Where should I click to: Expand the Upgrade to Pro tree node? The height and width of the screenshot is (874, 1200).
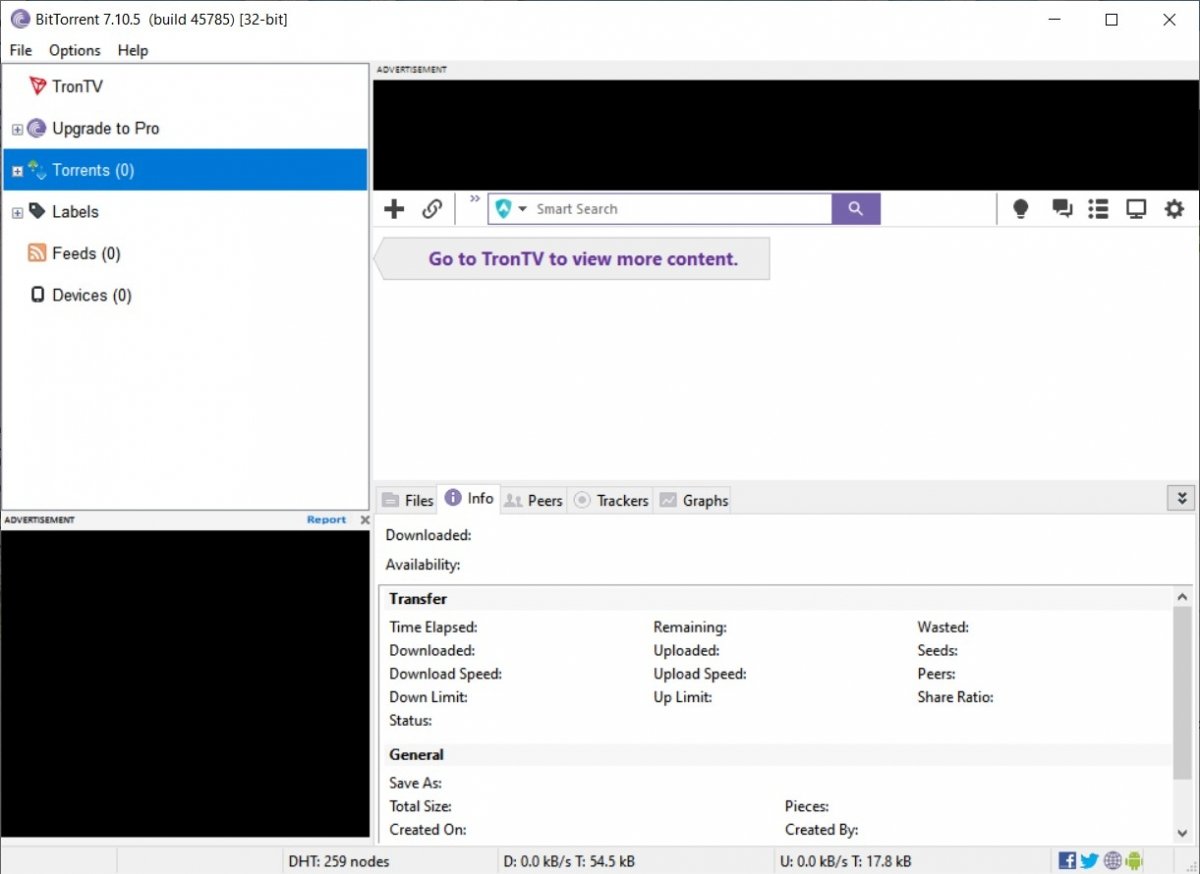pyautogui.click(x=17, y=129)
